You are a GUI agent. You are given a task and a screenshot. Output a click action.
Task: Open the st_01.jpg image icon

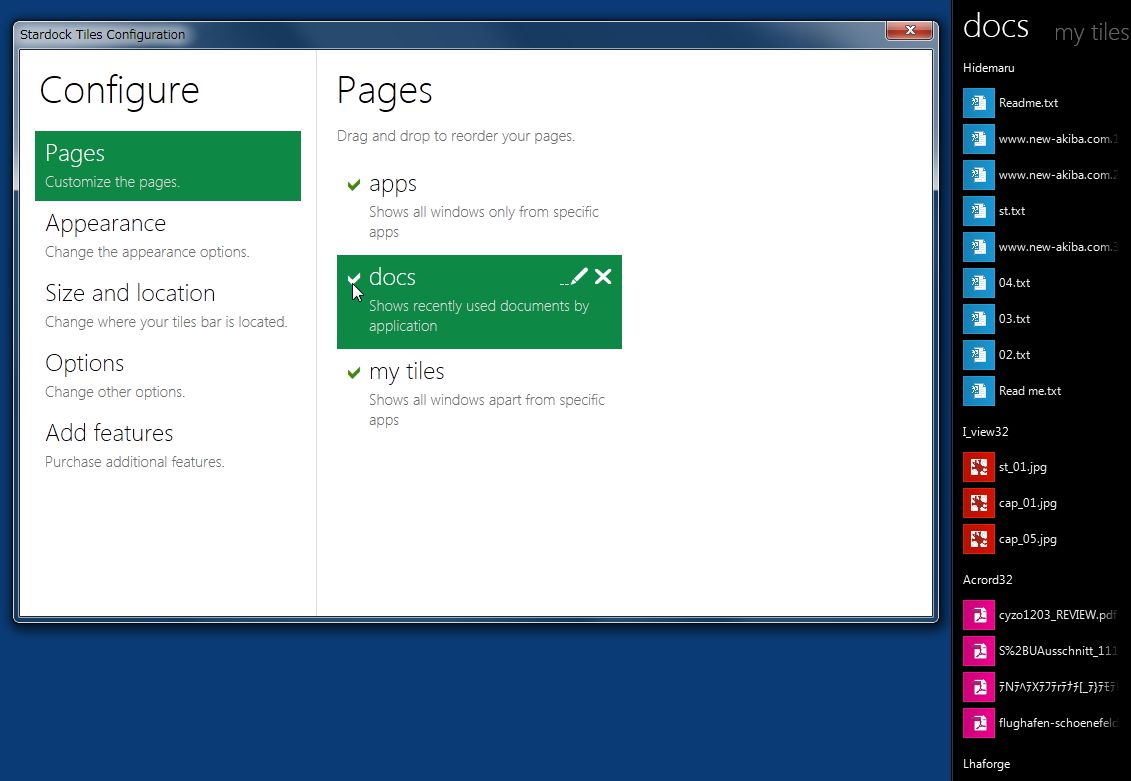click(978, 467)
